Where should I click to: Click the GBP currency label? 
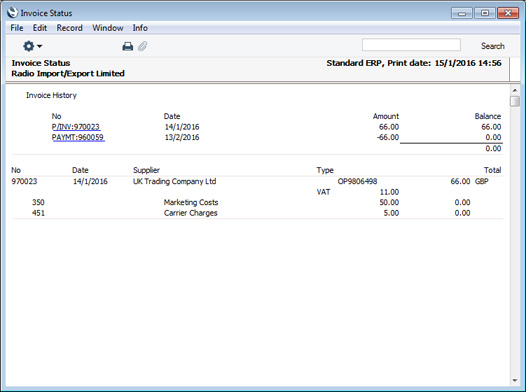(x=482, y=181)
